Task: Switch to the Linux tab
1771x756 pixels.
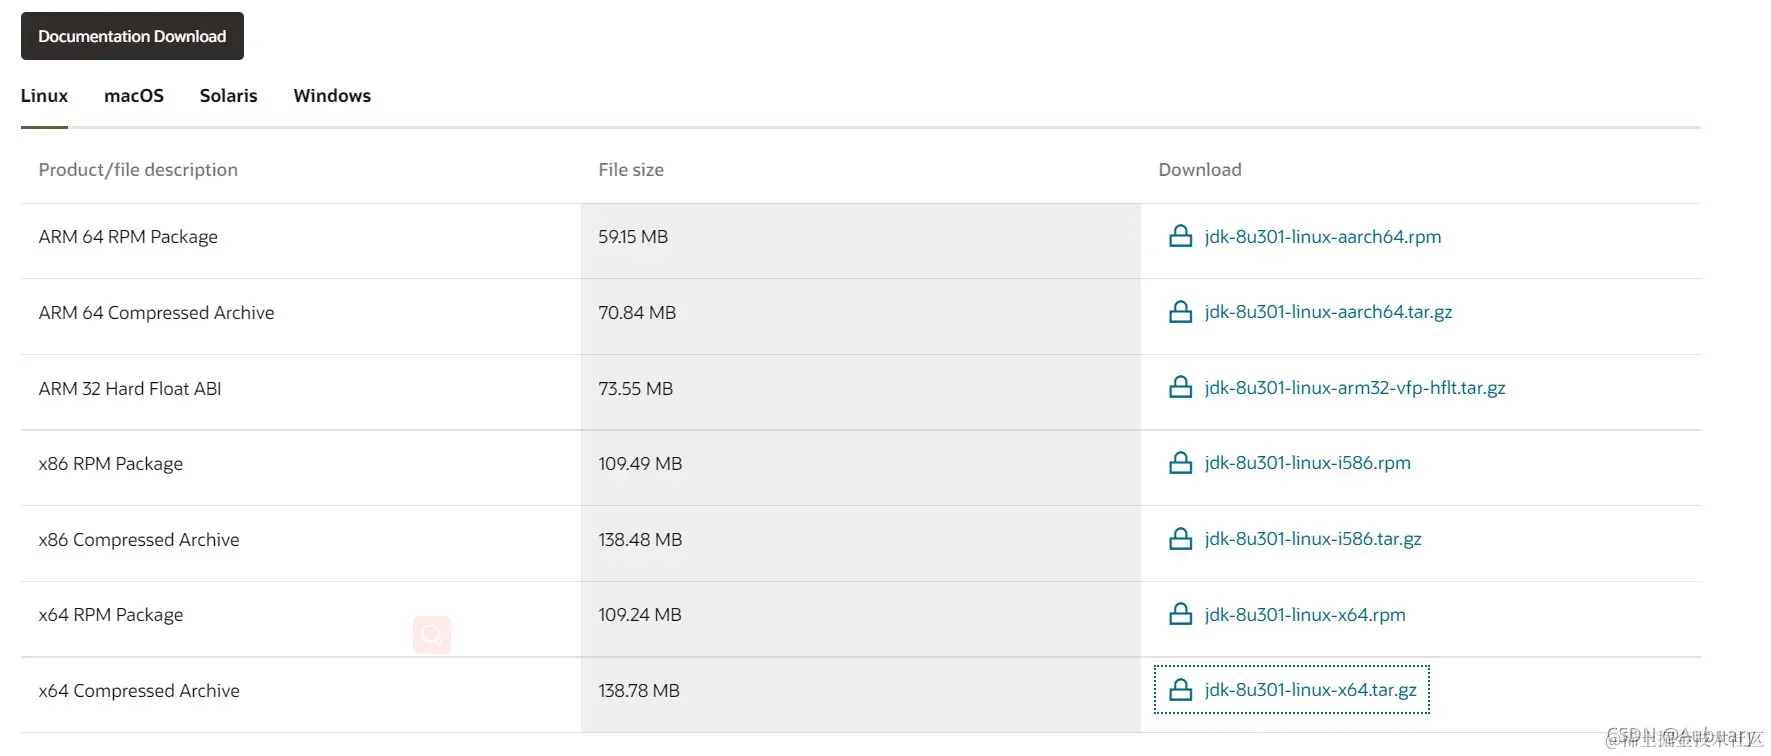Action: [x=44, y=96]
